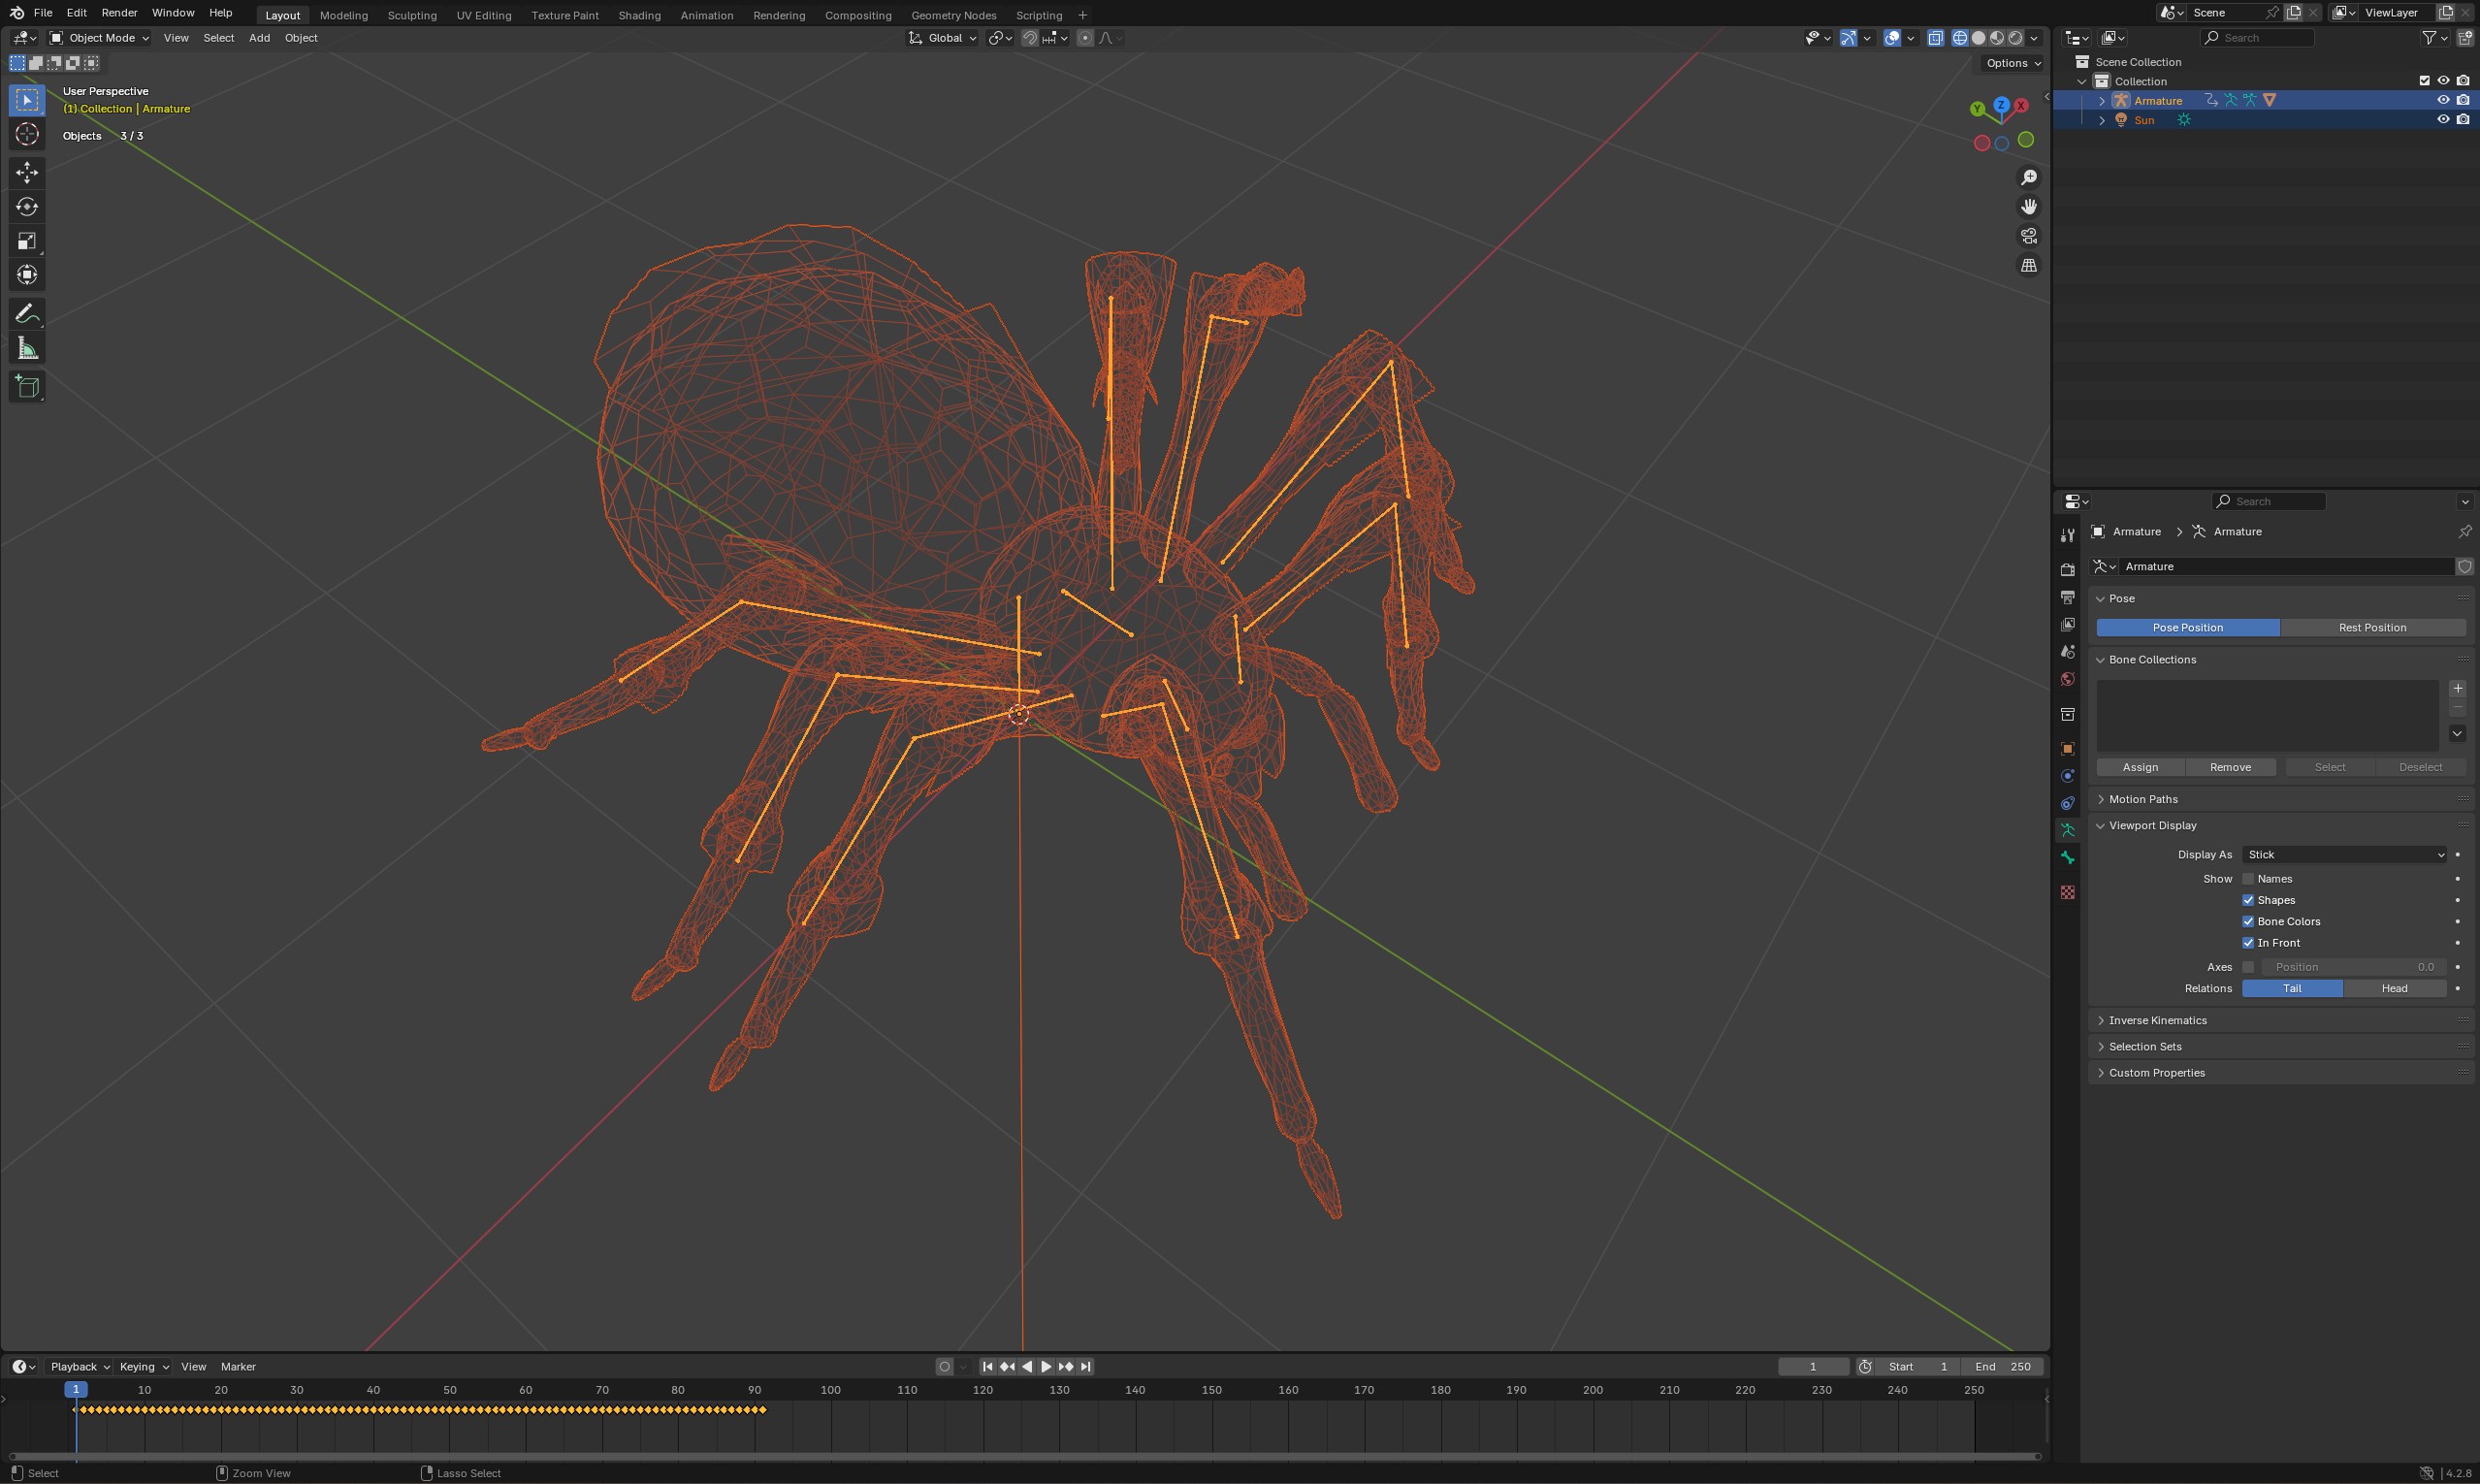Viewport: 2480px width, 1484px height.
Task: Select the Rotate tool
Action: click(x=27, y=206)
